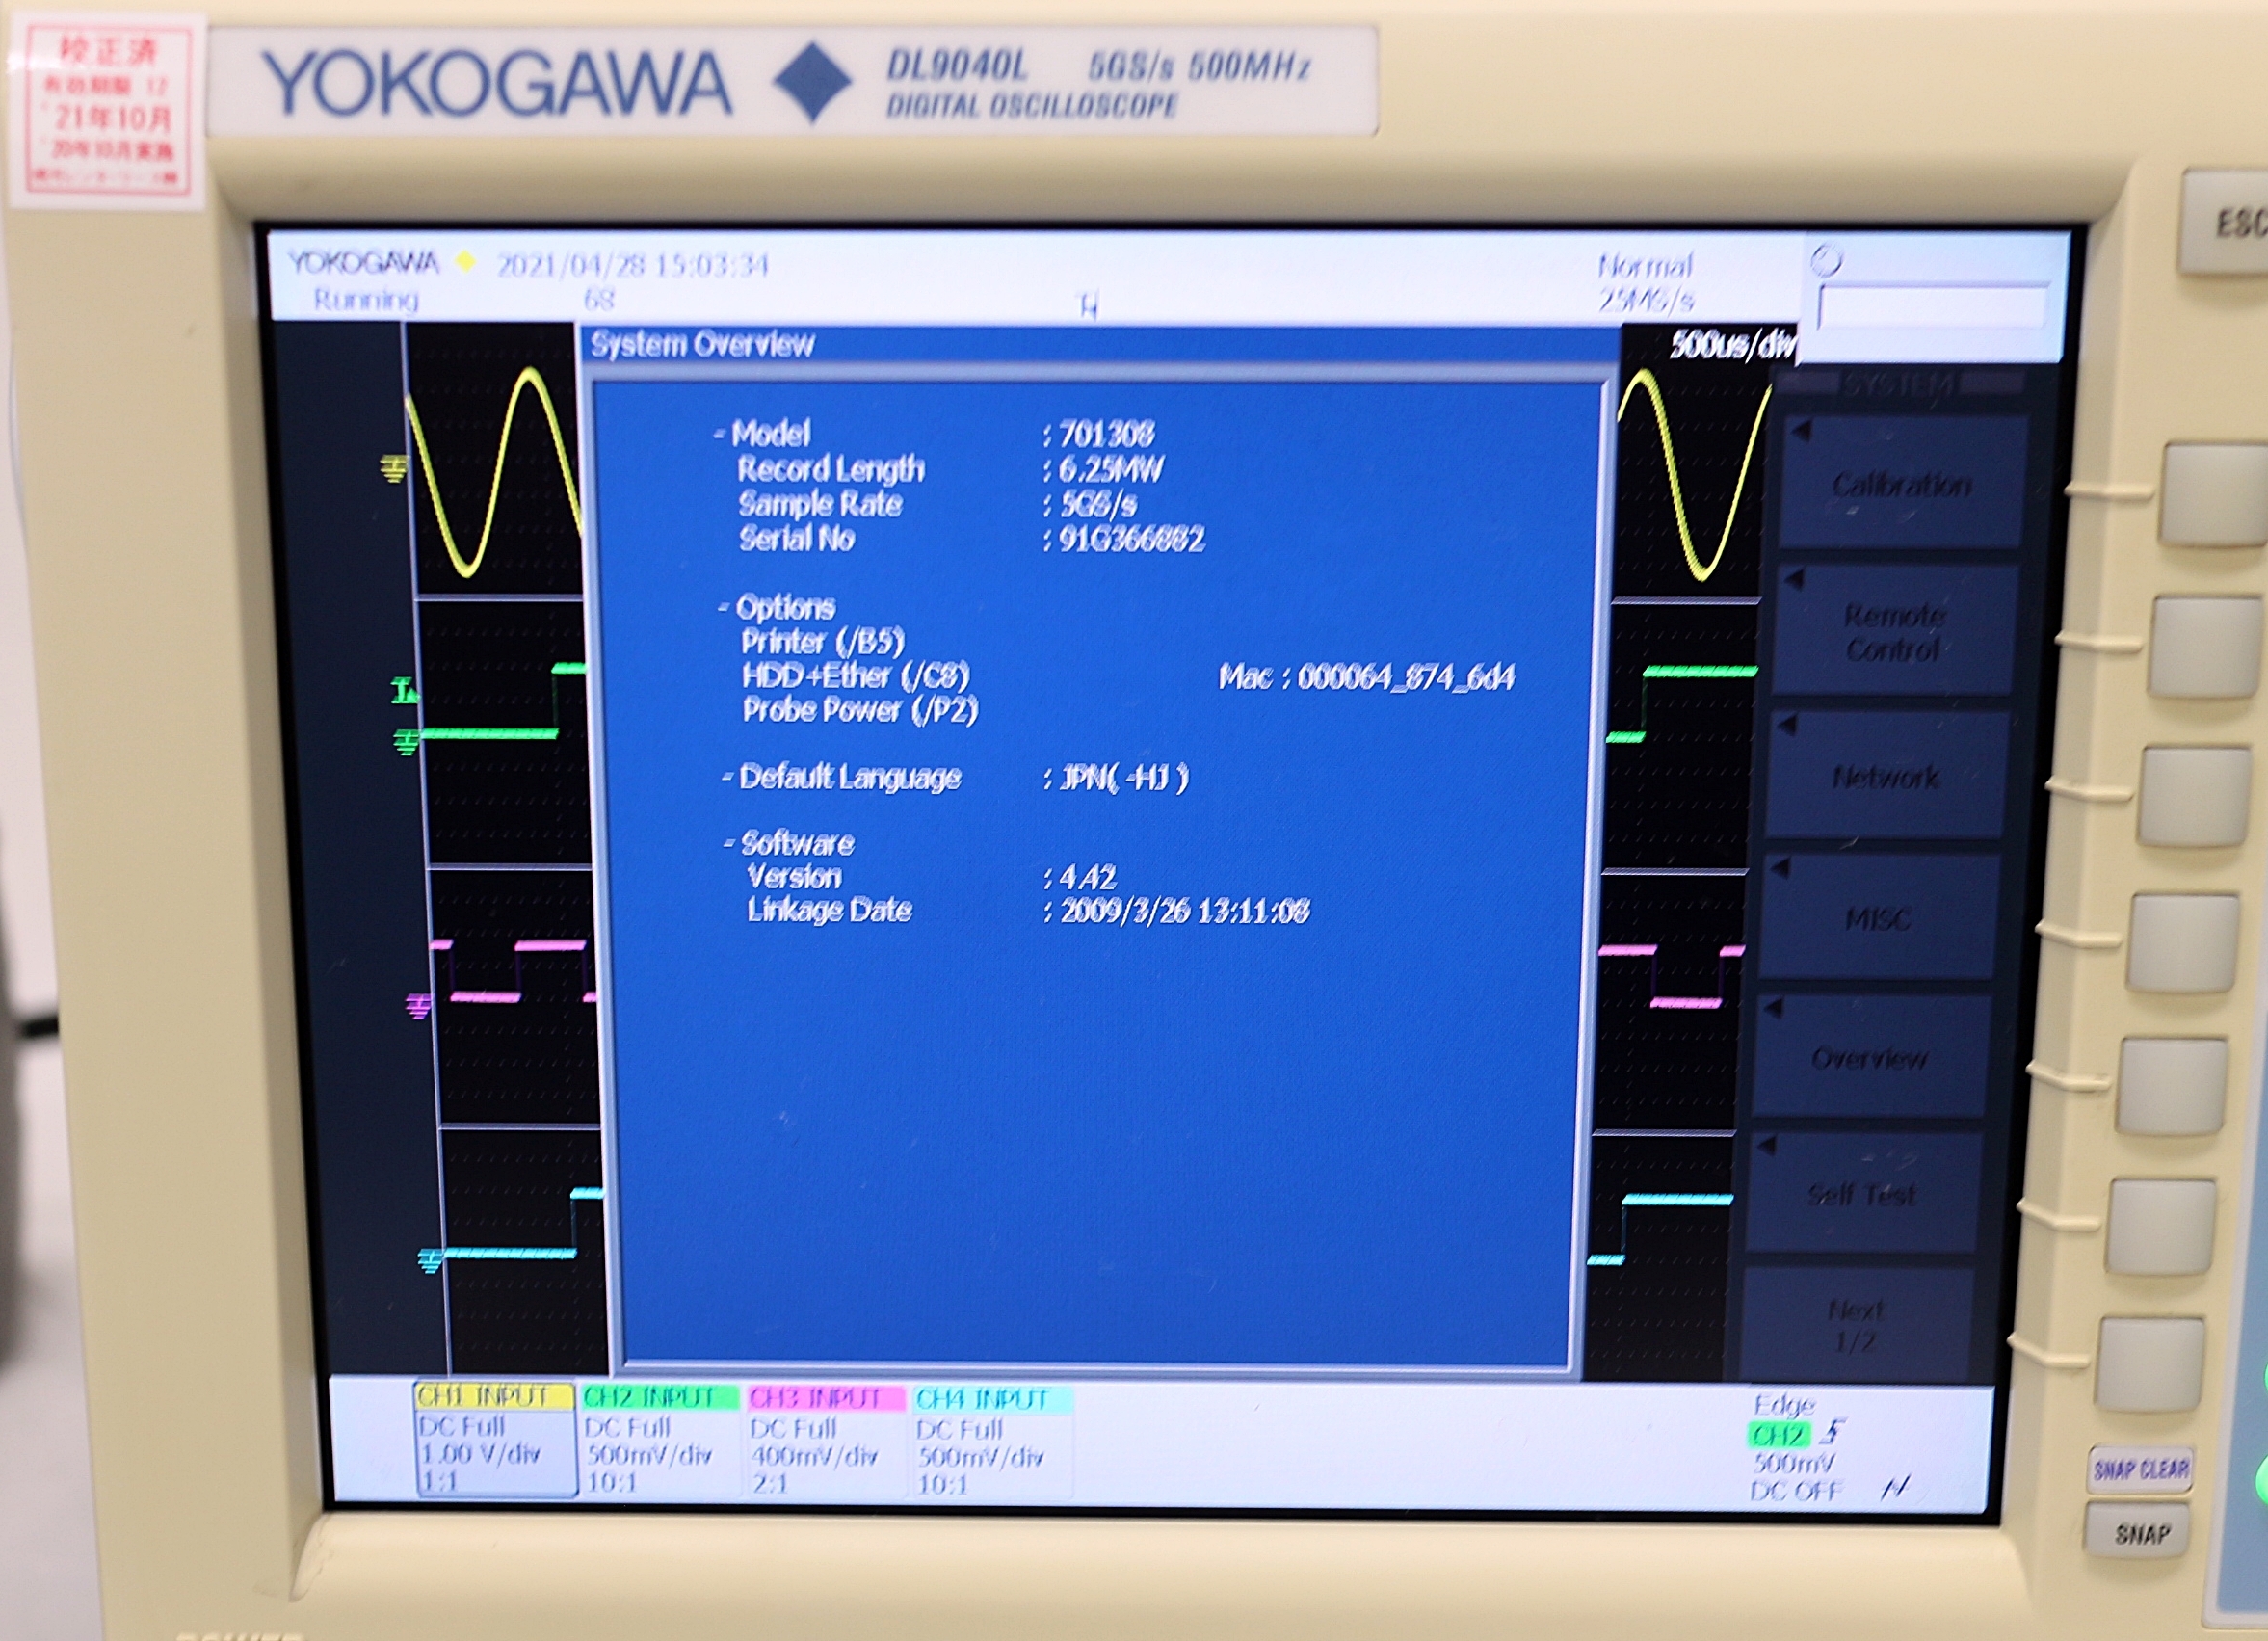Push the ESC hardware button

point(2228,222)
